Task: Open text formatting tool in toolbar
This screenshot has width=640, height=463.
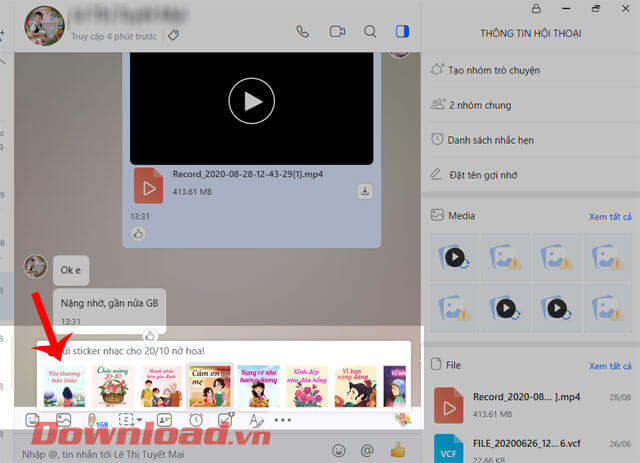Action: pos(256,420)
